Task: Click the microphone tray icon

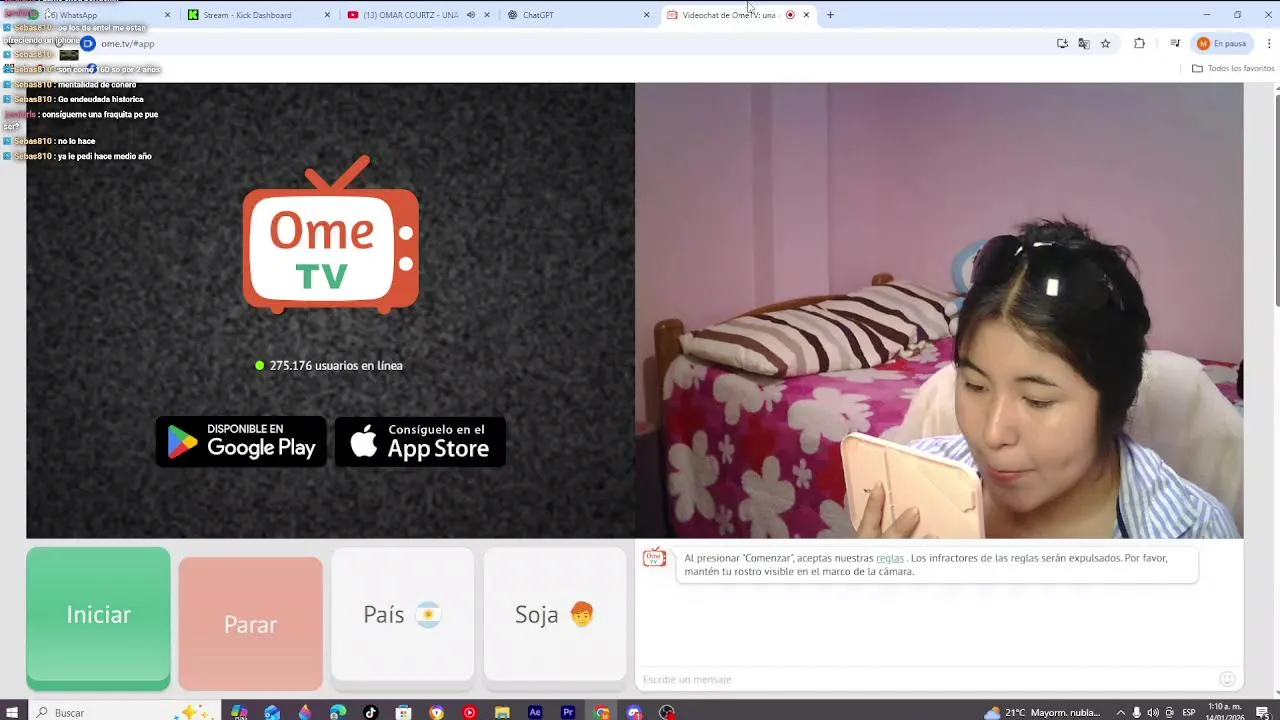Action: point(1137,712)
